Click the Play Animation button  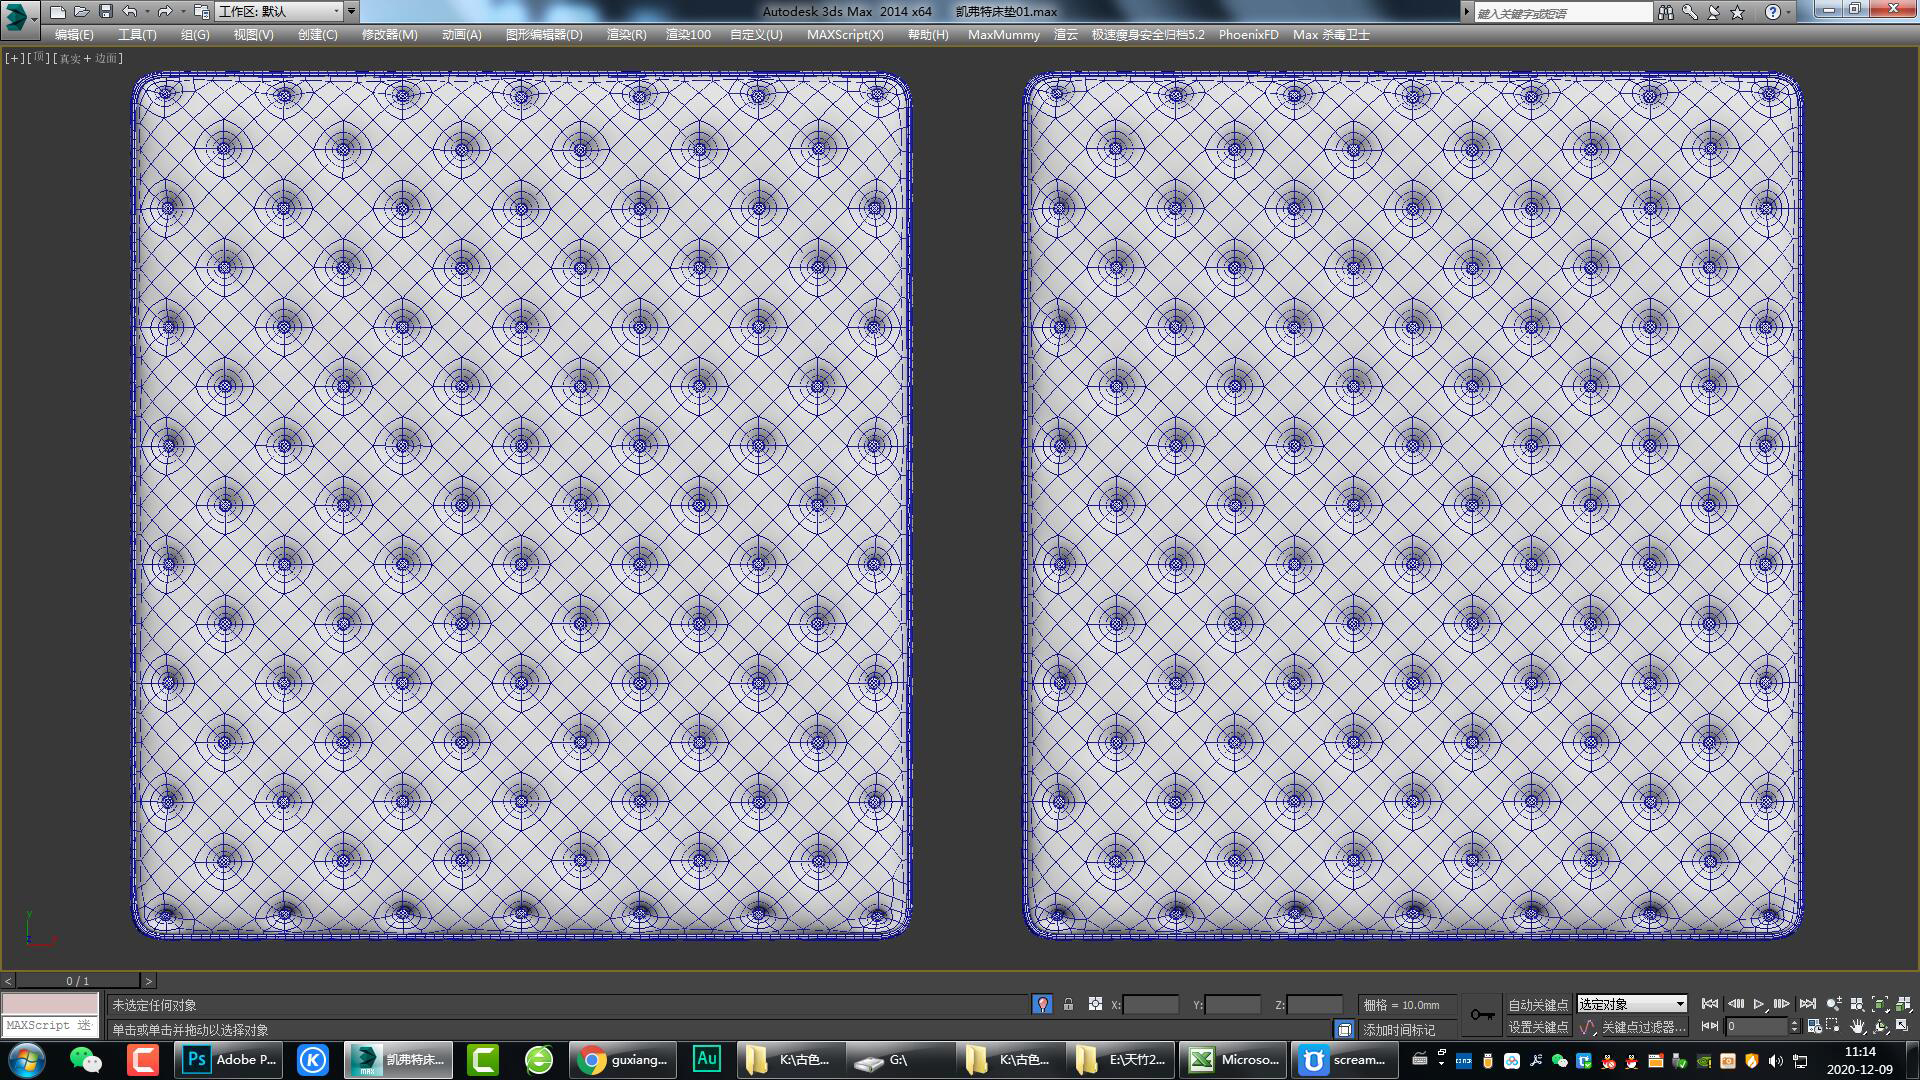click(x=1758, y=1004)
